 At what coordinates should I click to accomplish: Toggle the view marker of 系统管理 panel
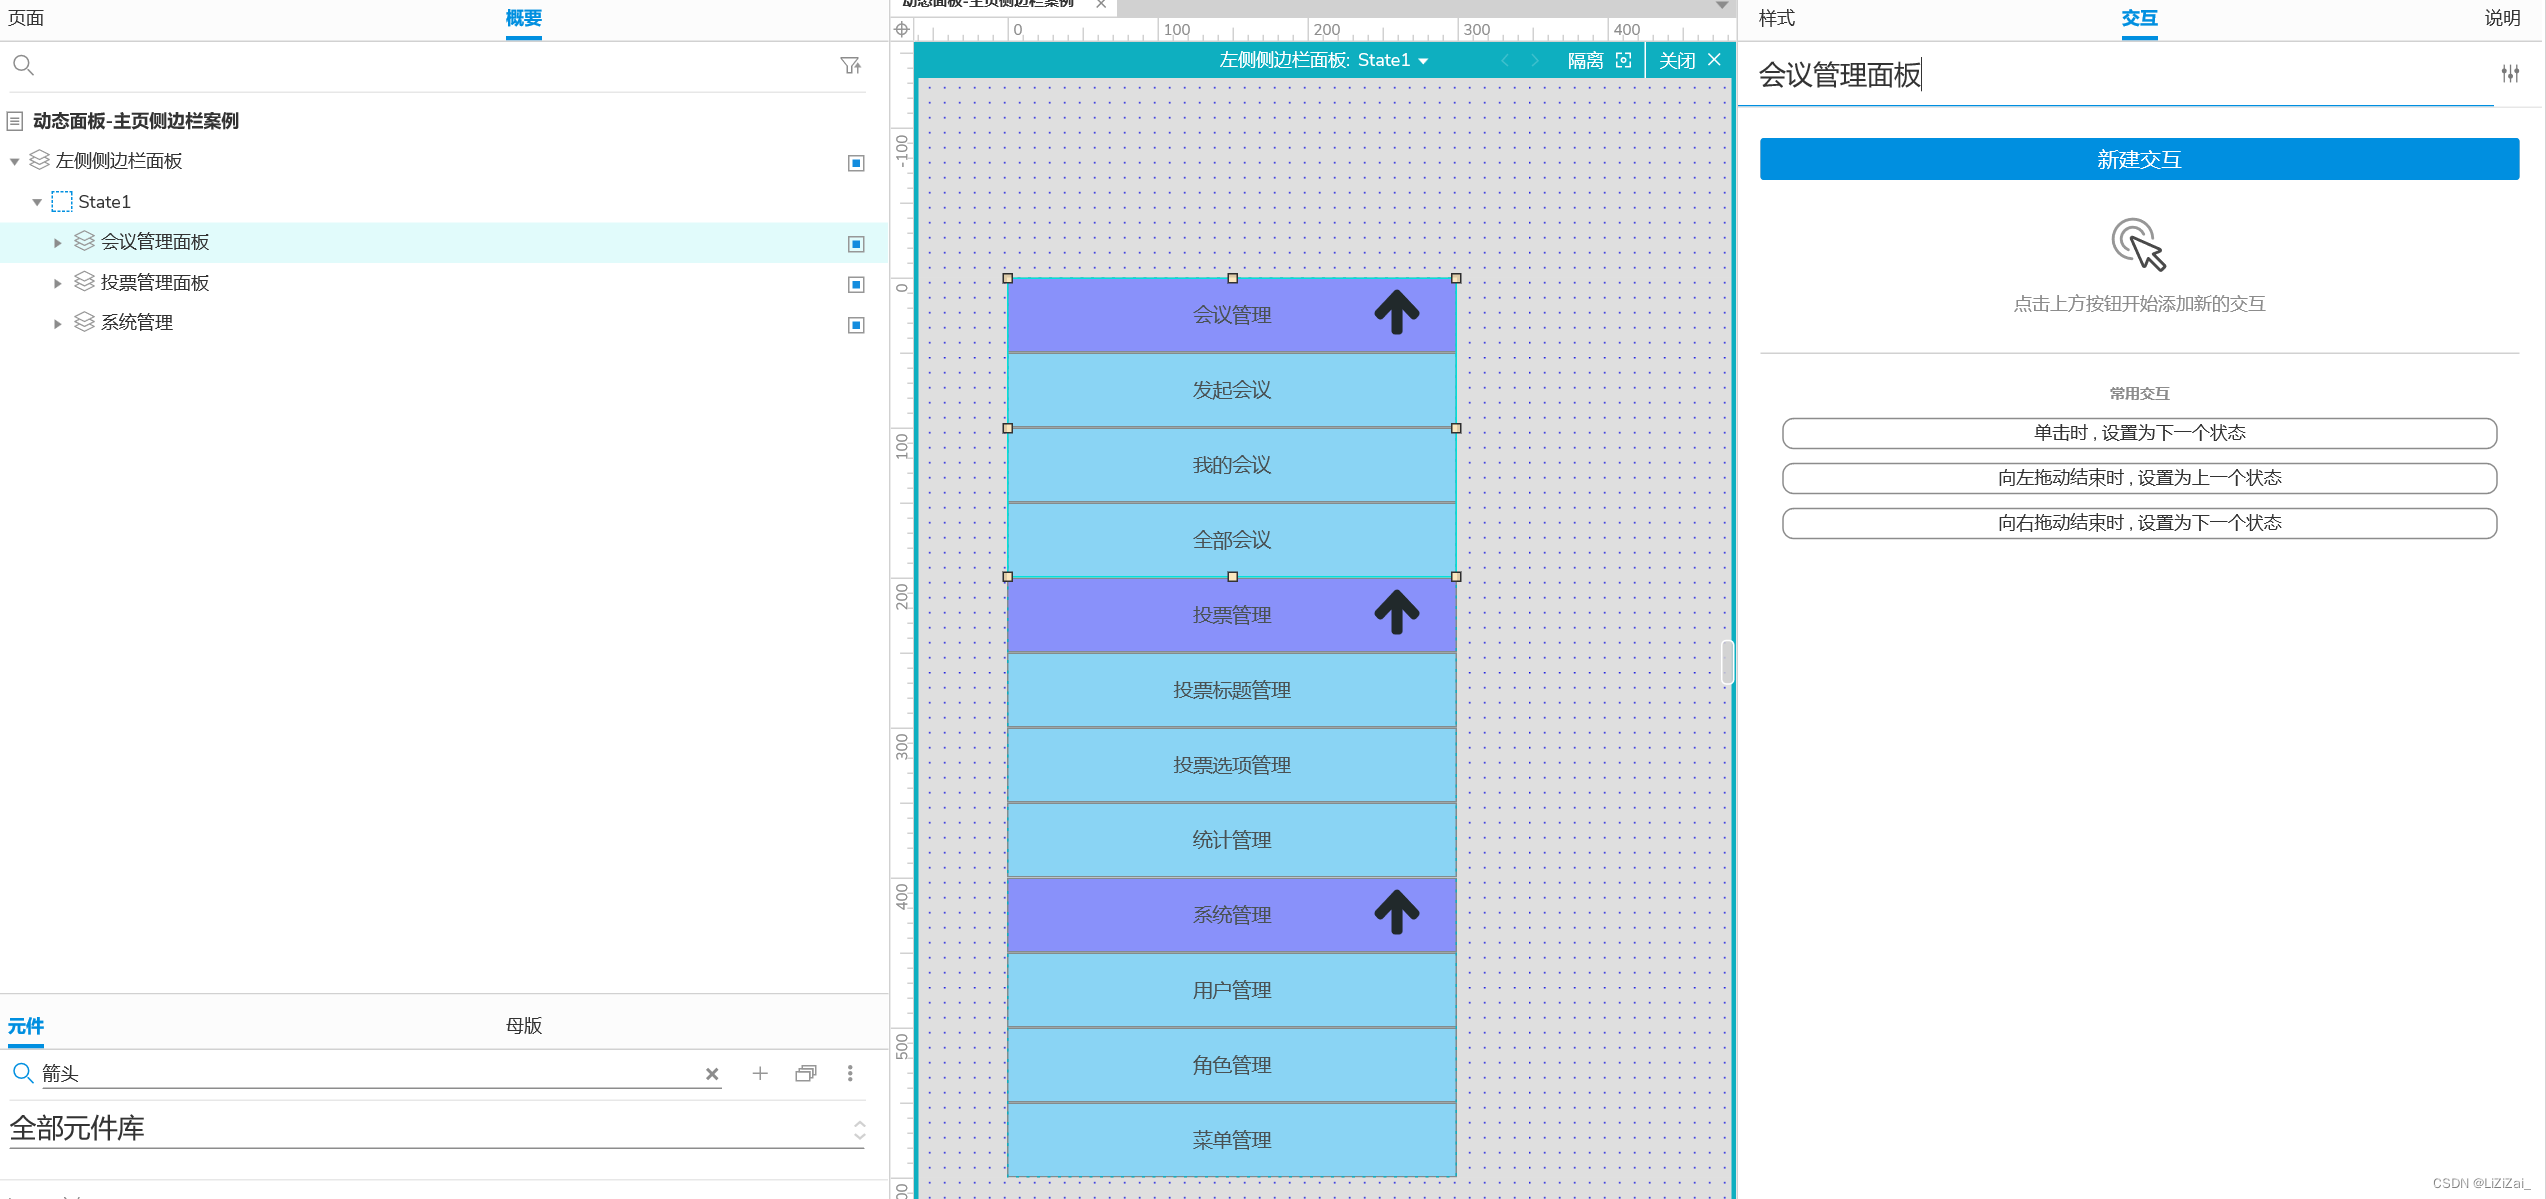click(x=856, y=325)
